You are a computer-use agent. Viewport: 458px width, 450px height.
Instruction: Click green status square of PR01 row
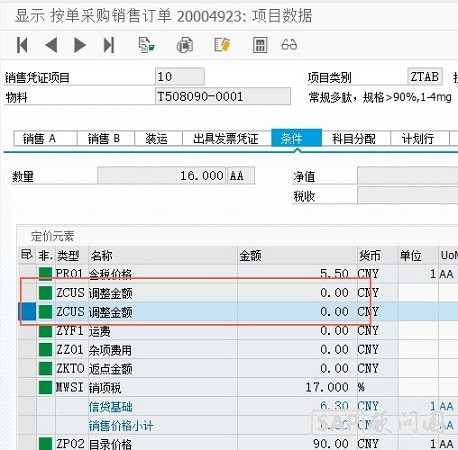[x=46, y=274]
